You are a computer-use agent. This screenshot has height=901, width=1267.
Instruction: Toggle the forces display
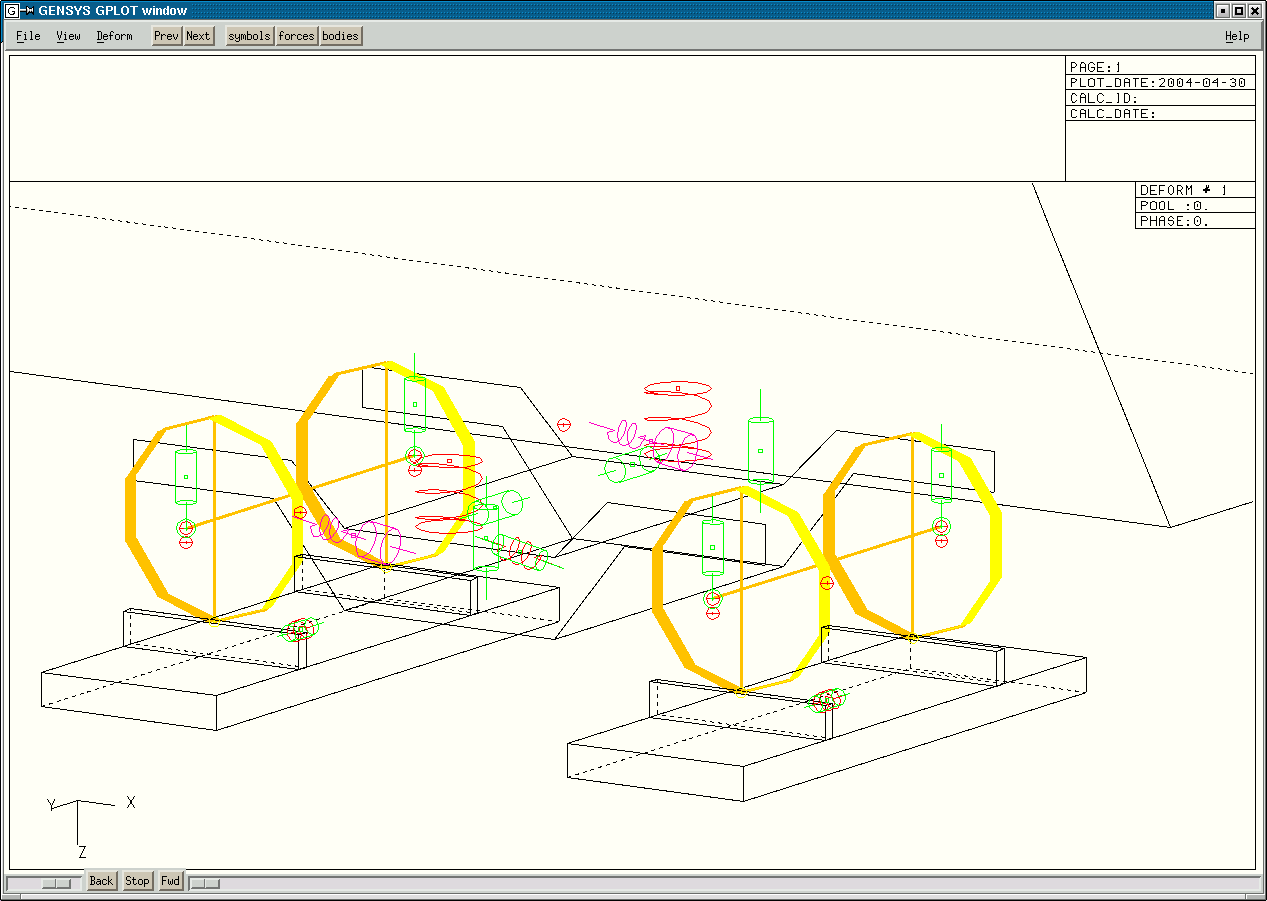click(x=295, y=36)
